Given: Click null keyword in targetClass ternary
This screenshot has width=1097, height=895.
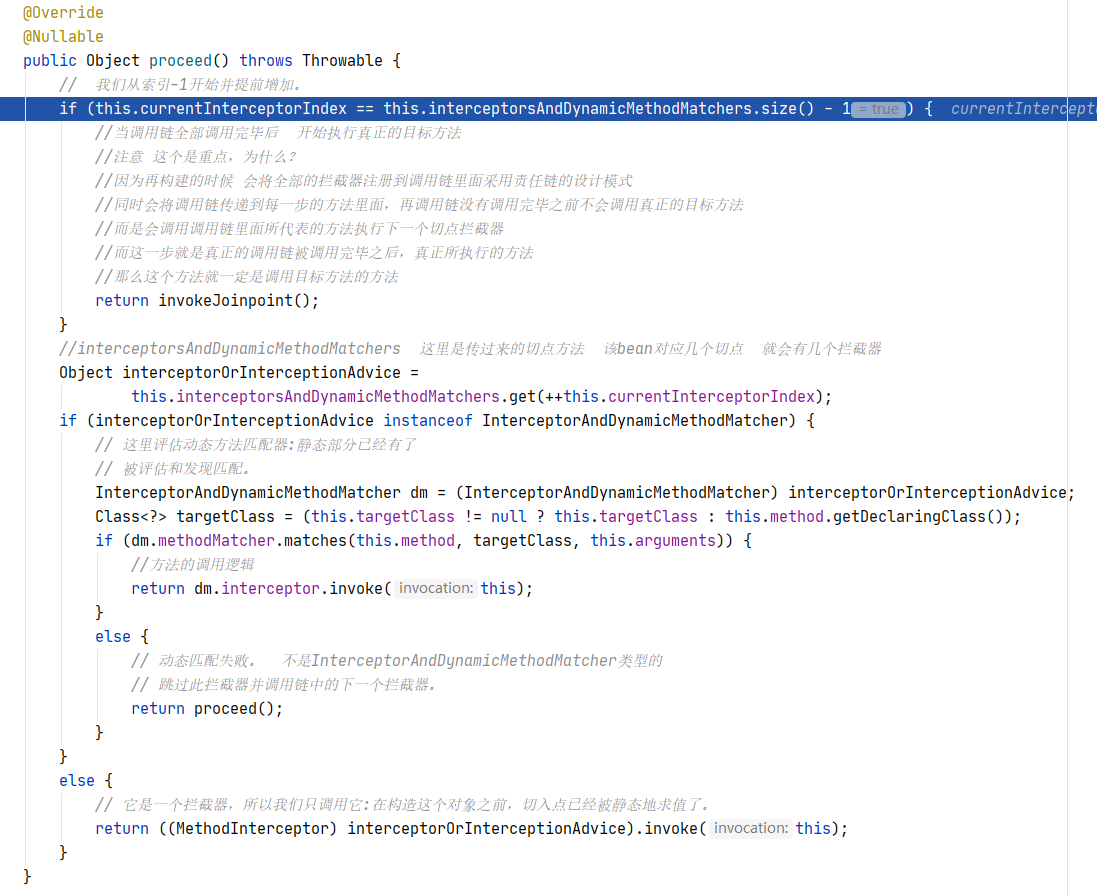Looking at the screenshot, I should tap(508, 517).
